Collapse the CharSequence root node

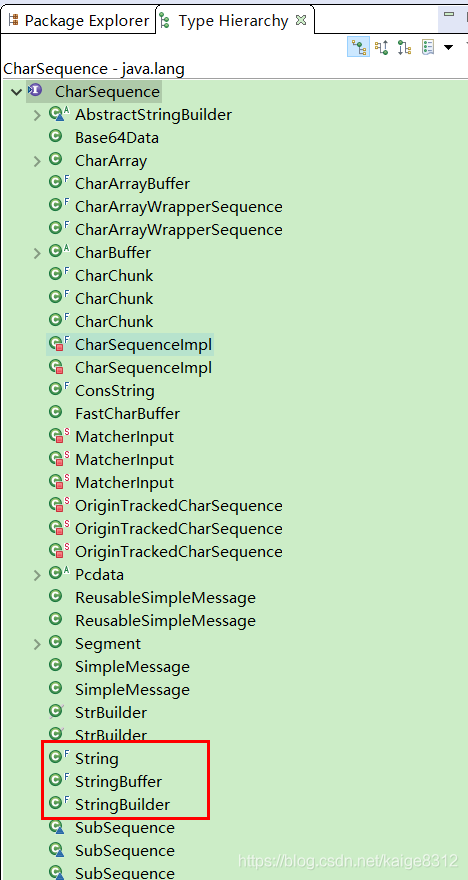pyautogui.click(x=15, y=91)
